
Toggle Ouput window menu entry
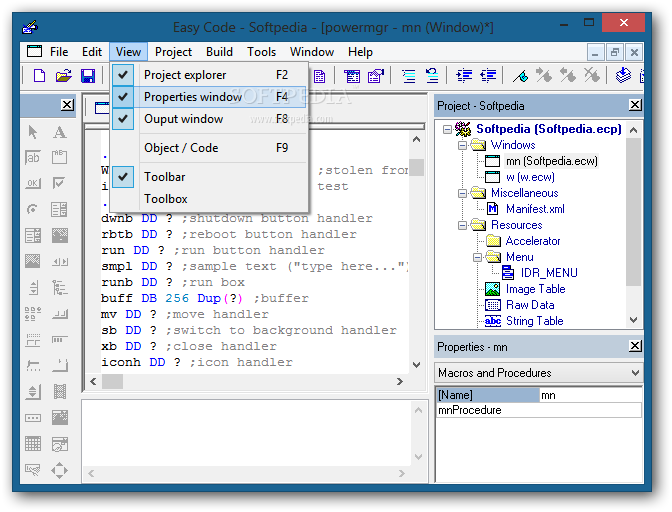pyautogui.click(x=210, y=119)
